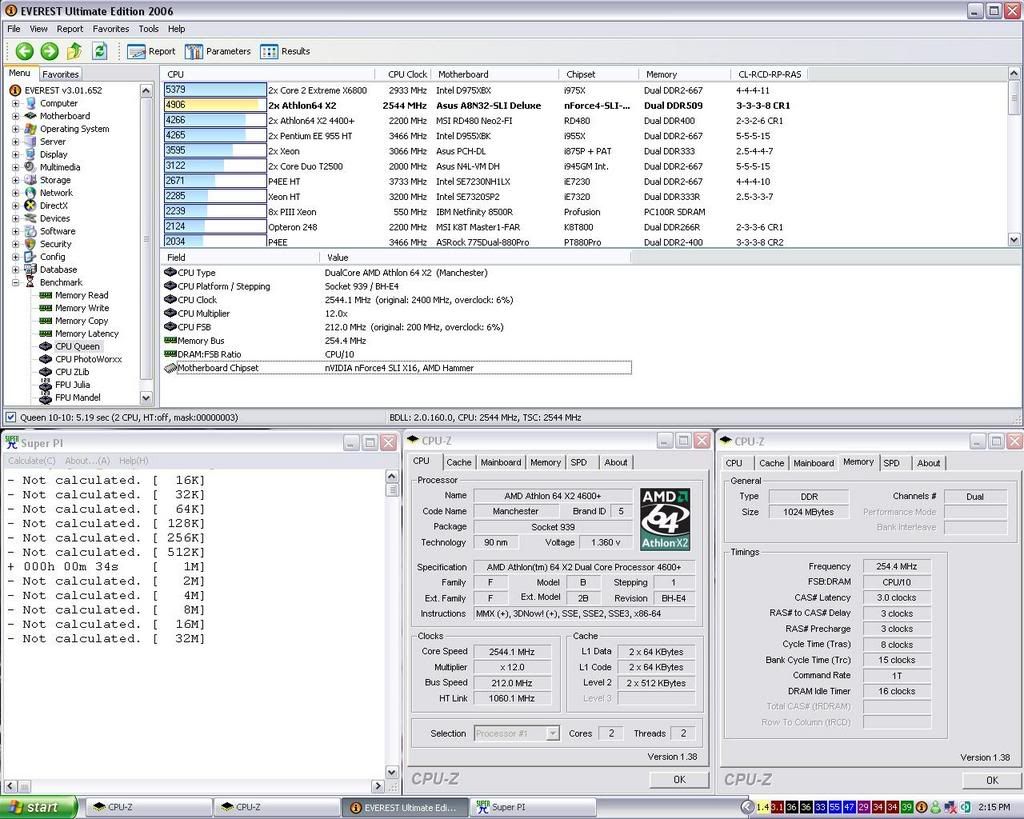Switch to EVEREST Ultimate Edition taskbar button
Image resolution: width=1024 pixels, height=819 pixels.
pyautogui.click(x=405, y=807)
